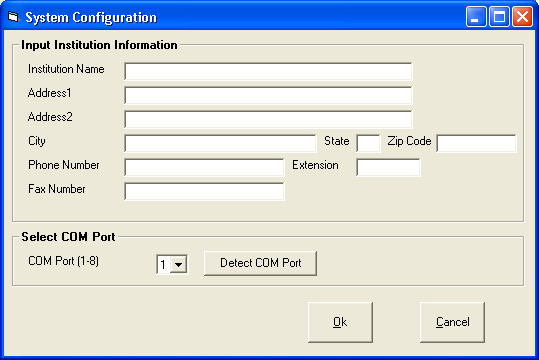Select the Phone Number input field
Viewport: 539px width, 360px height.
204,167
